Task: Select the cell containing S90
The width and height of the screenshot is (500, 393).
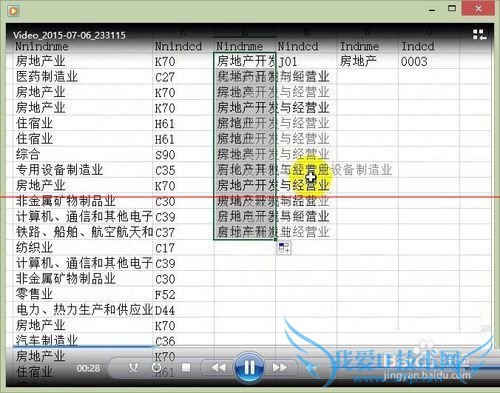Action: pos(183,154)
